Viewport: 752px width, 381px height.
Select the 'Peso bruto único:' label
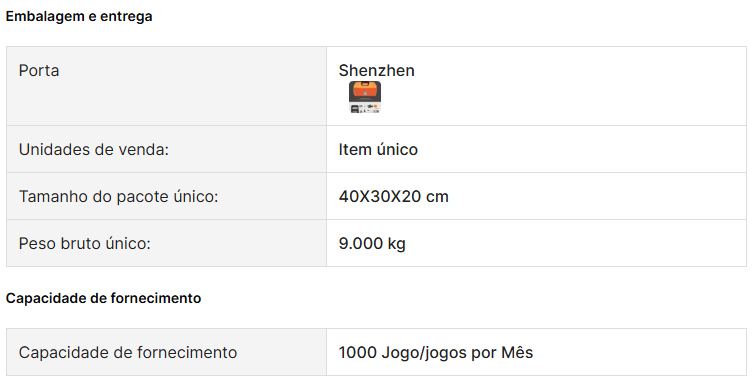(85, 244)
